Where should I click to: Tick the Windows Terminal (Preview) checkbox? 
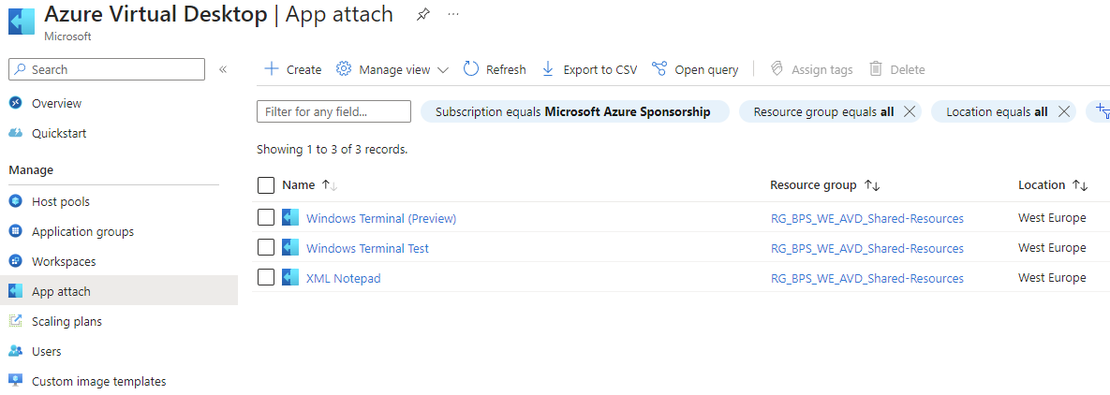click(266, 218)
